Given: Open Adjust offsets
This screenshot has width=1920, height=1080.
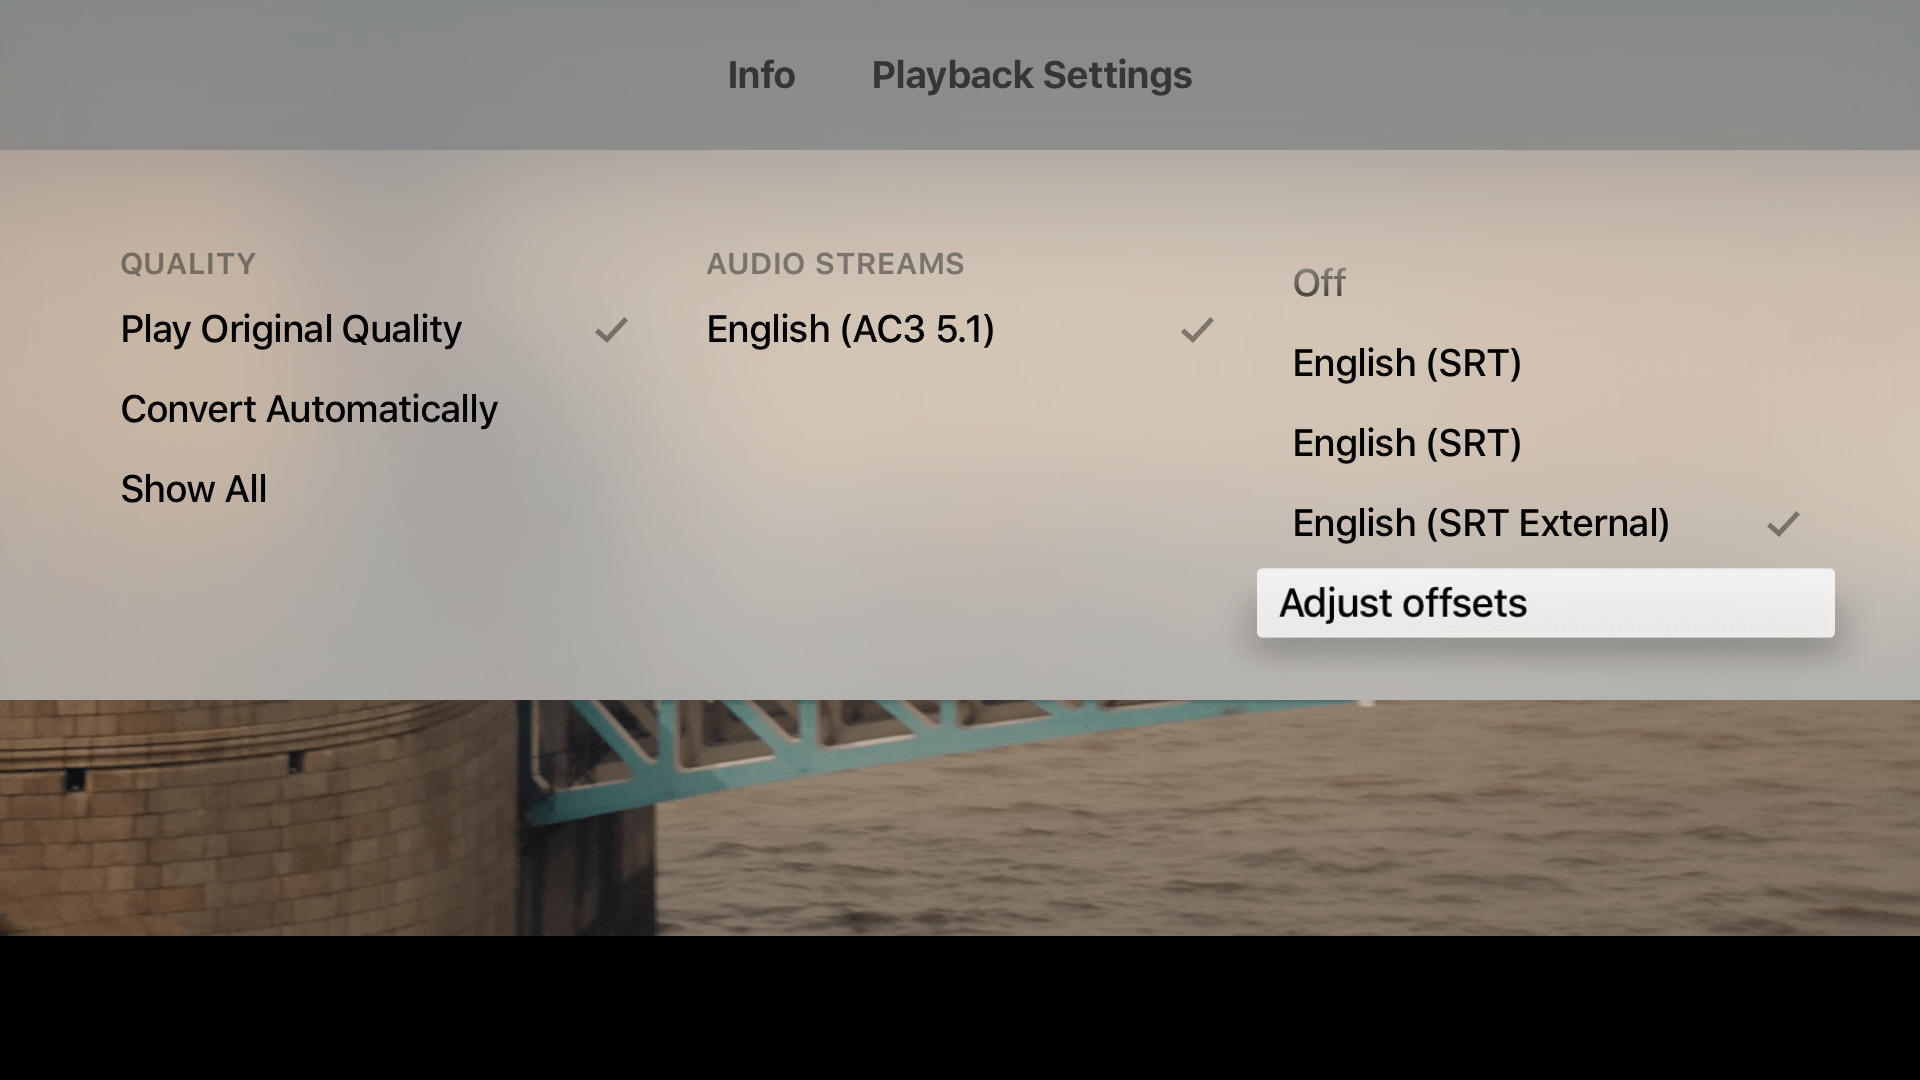Looking at the screenshot, I should click(x=1545, y=603).
